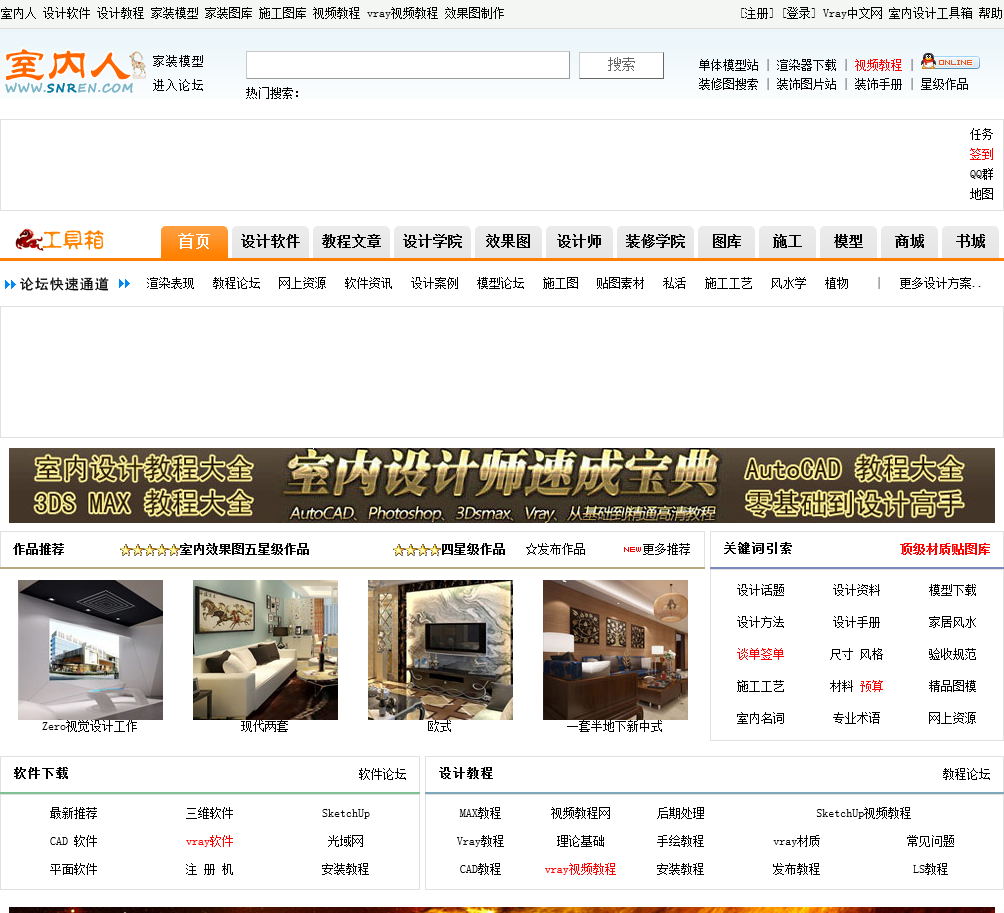Click the five-star rating icons
Screen dimensions: 1004x913
coord(149,550)
